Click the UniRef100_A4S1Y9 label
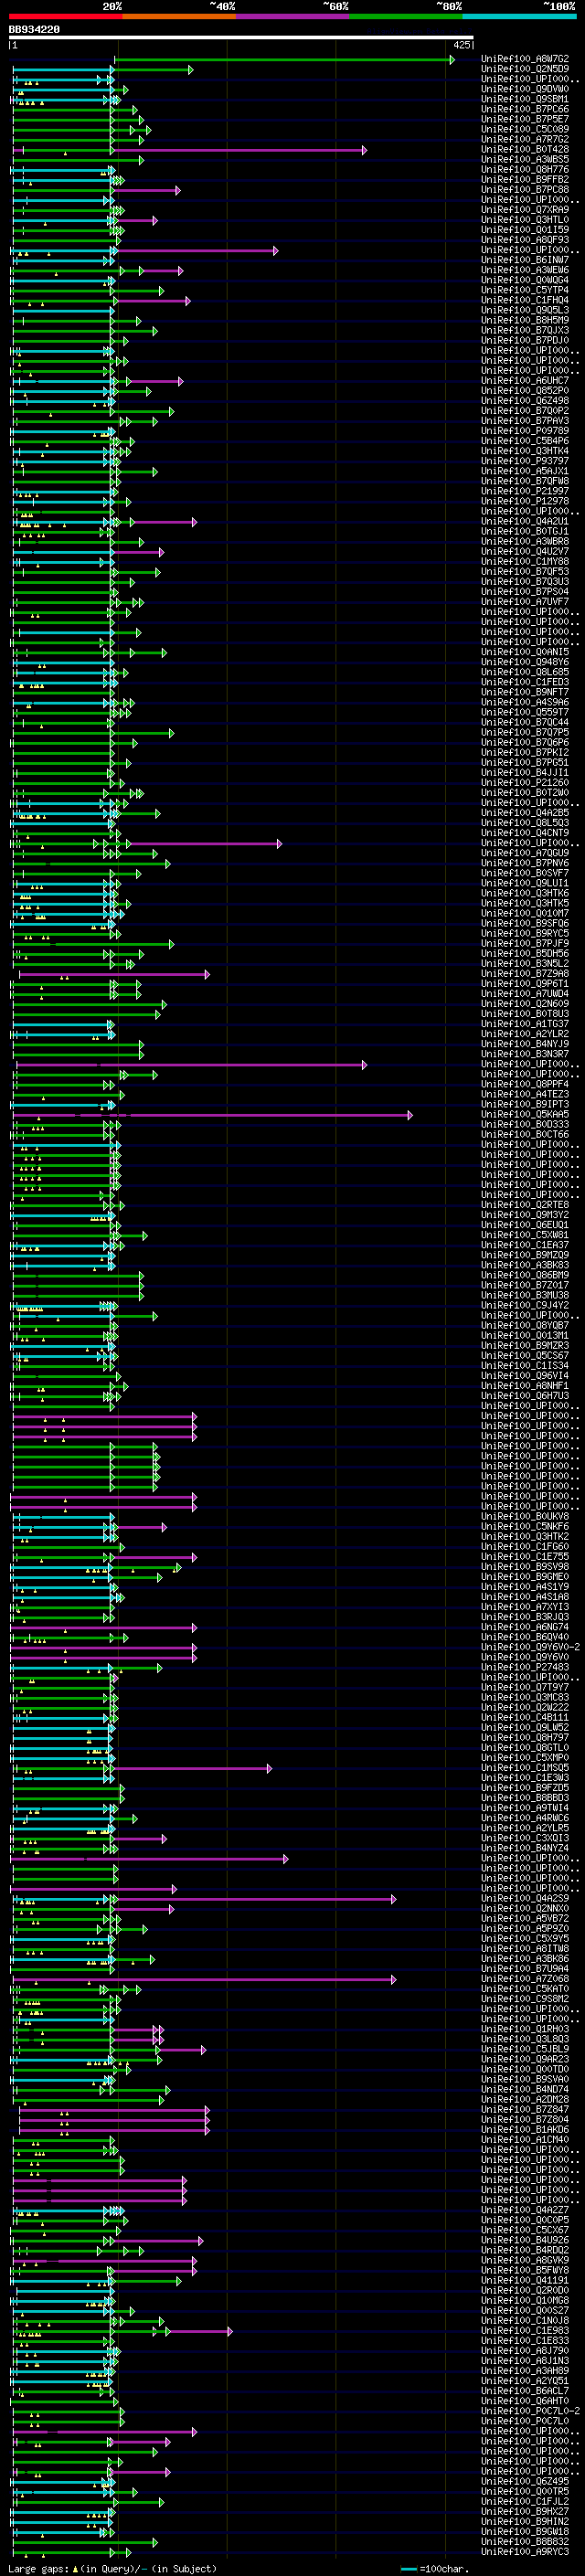585x2576 pixels. (524, 1586)
